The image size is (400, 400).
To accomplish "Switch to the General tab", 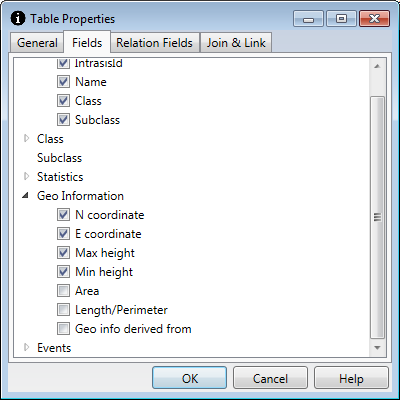I will [x=37, y=43].
